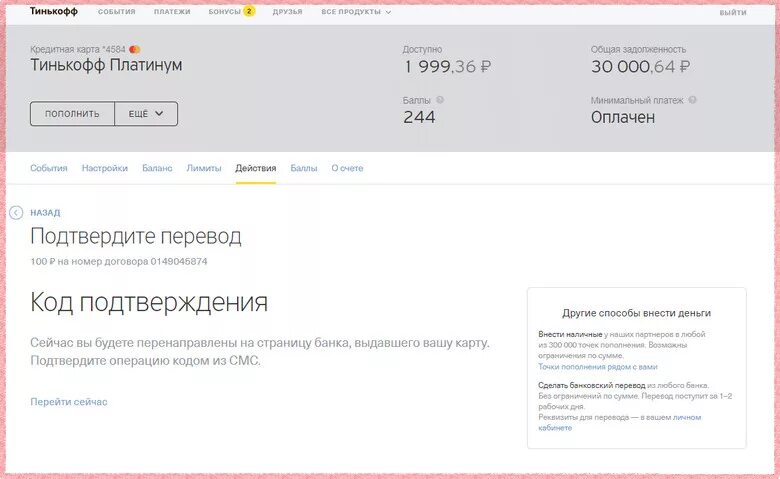
Task: Open the События top menu
Action: click(x=116, y=12)
